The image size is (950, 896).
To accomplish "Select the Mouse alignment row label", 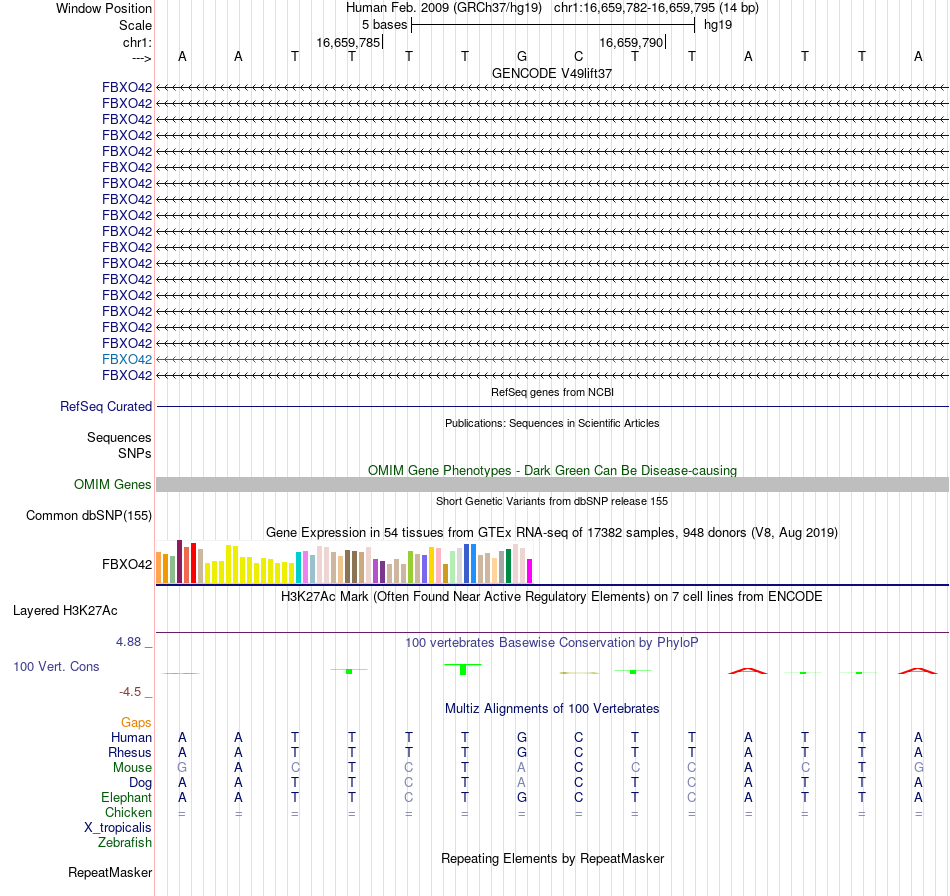I will coord(132,768).
